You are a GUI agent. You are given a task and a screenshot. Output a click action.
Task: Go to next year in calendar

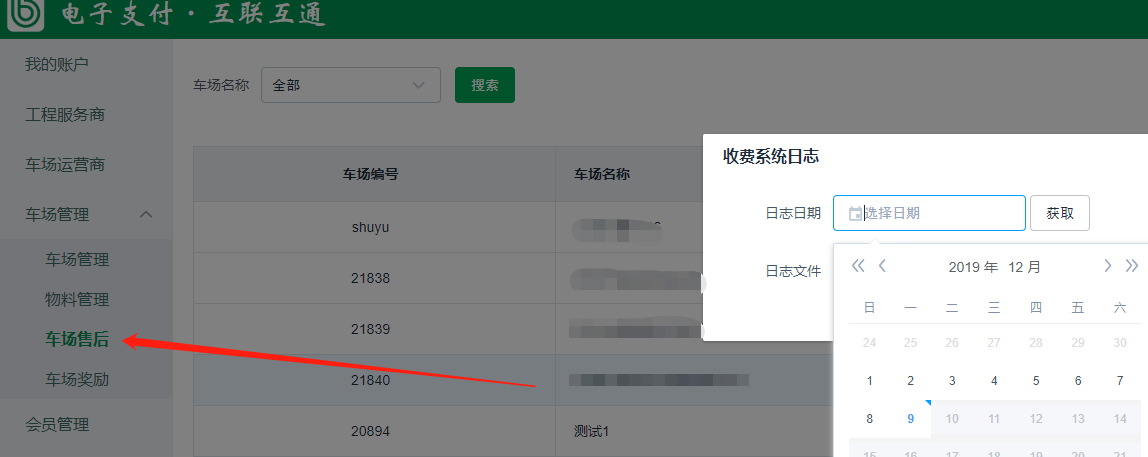[1132, 266]
